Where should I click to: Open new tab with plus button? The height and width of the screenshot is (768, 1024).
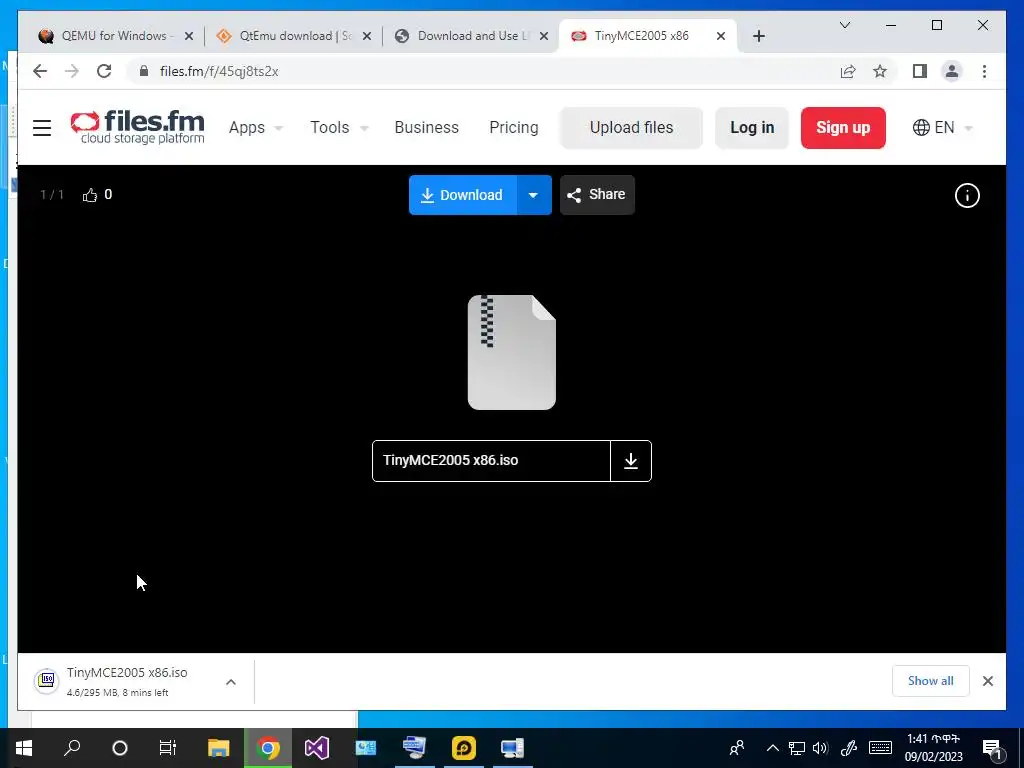point(758,36)
